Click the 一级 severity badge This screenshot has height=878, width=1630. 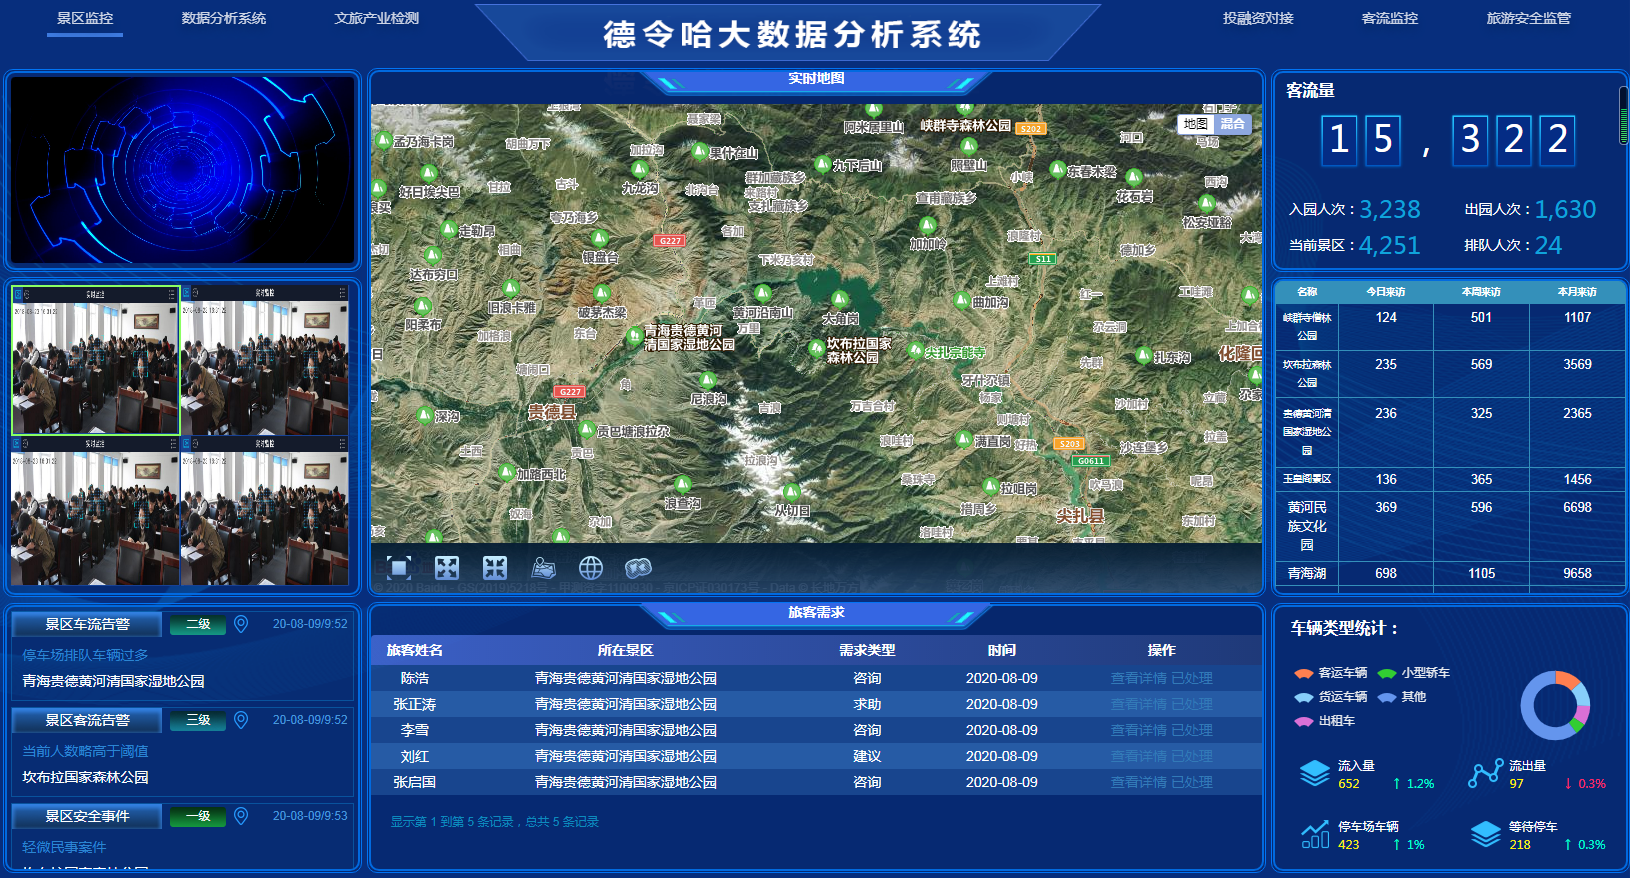(198, 816)
